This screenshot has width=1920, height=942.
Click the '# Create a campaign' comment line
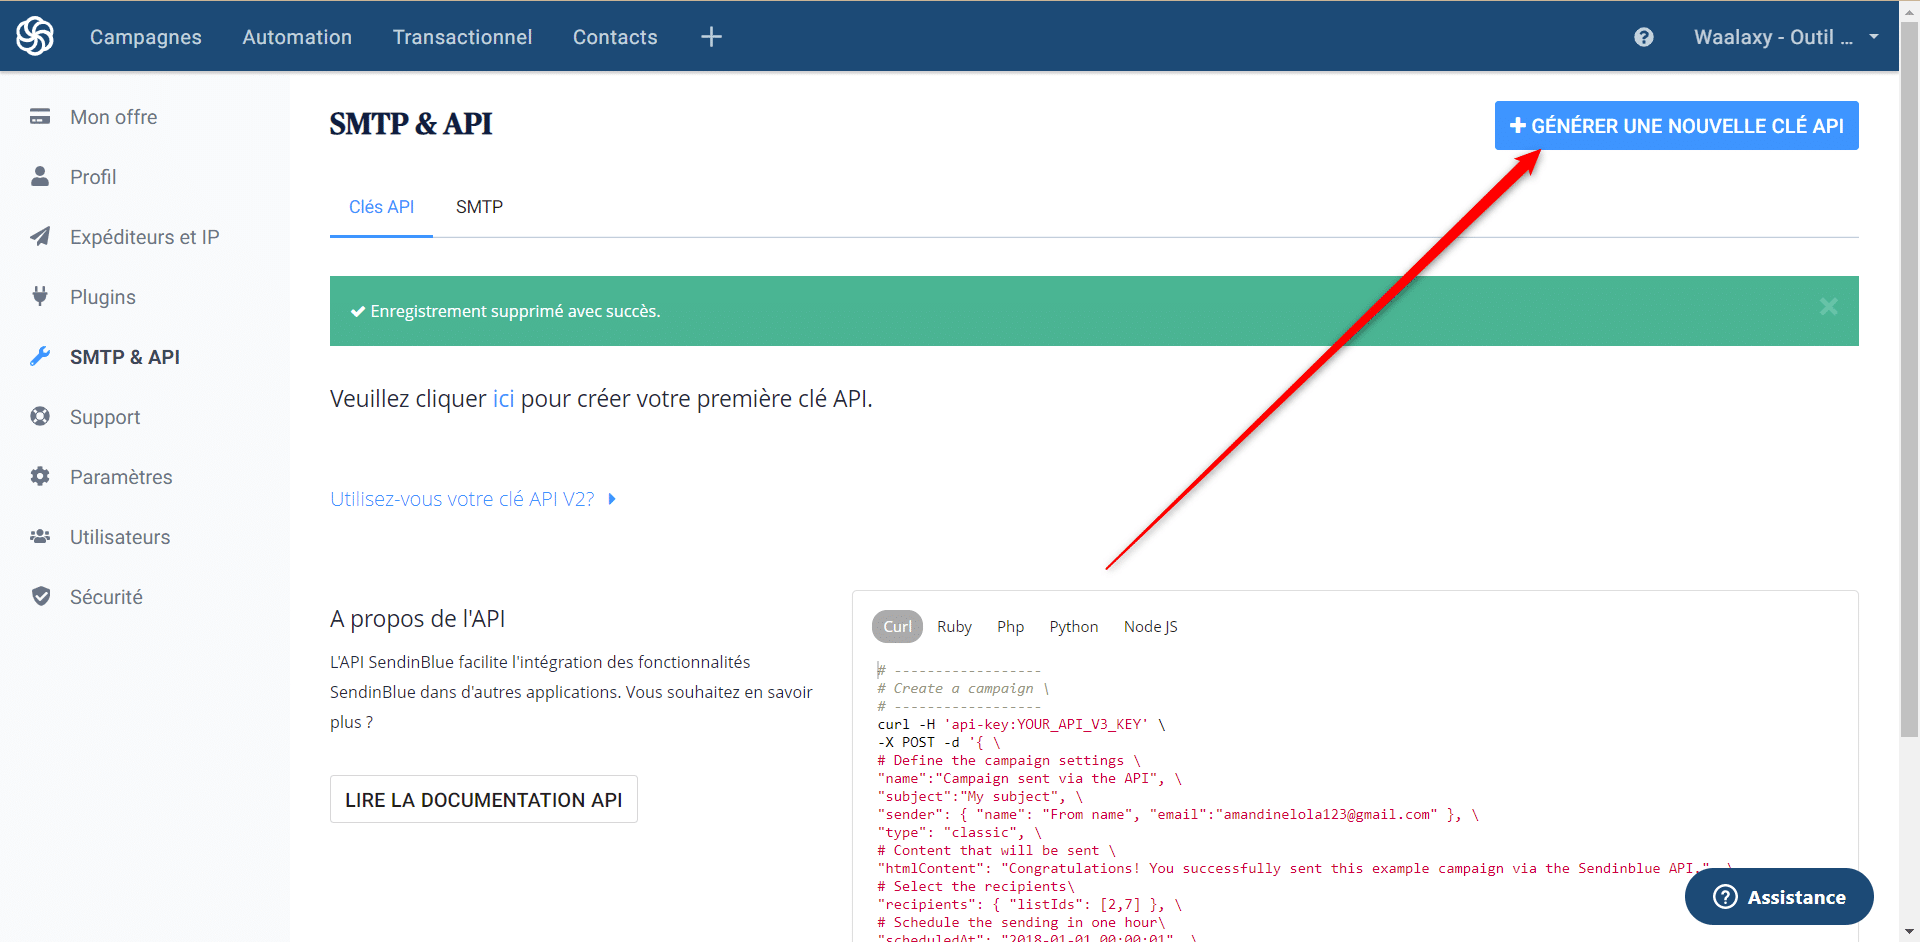[963, 688]
